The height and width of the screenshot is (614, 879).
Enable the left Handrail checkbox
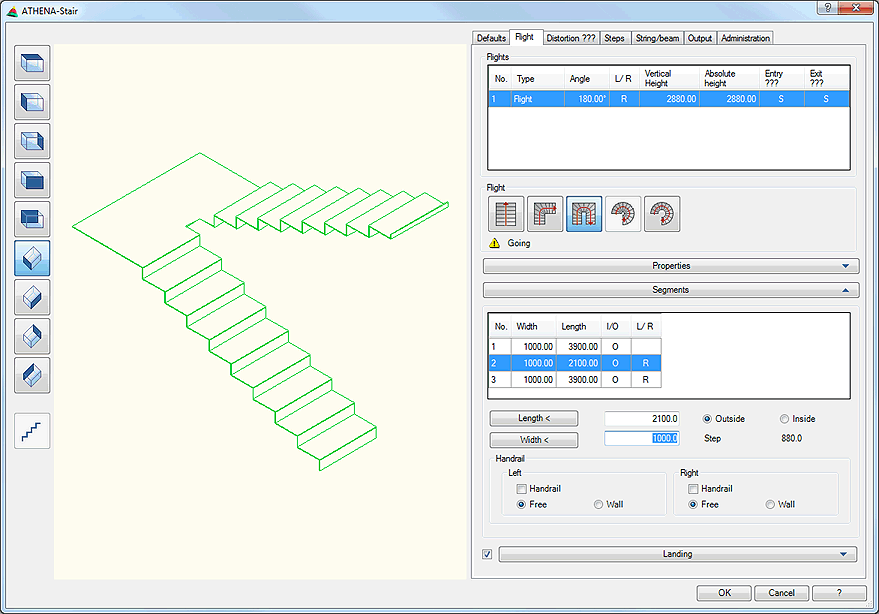coord(524,489)
